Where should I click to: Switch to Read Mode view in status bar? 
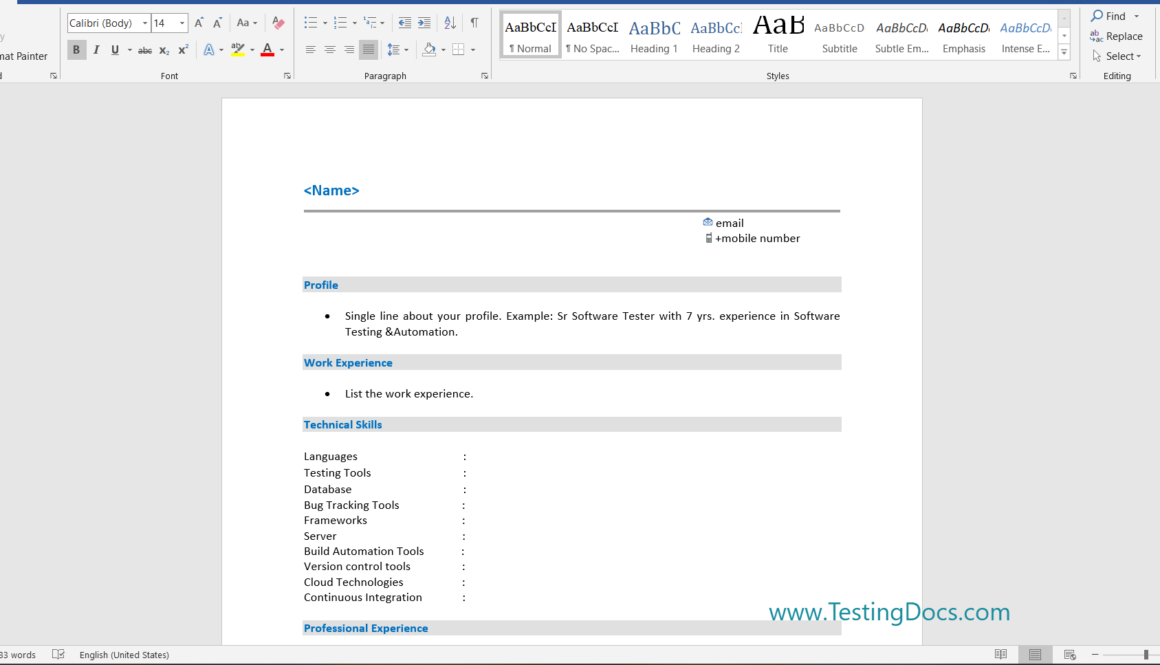[1001, 655]
